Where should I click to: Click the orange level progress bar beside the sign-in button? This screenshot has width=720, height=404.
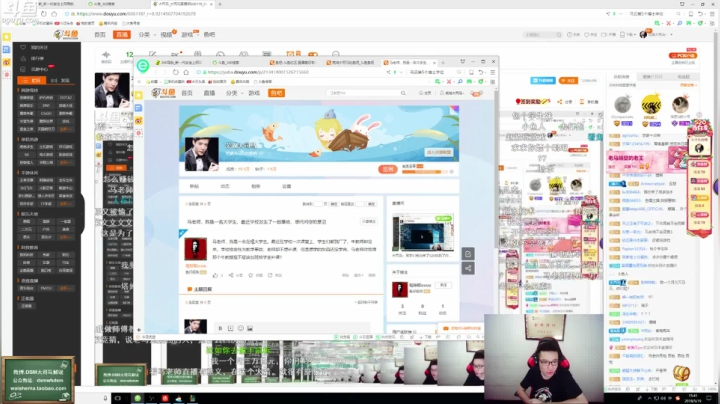tap(425, 172)
